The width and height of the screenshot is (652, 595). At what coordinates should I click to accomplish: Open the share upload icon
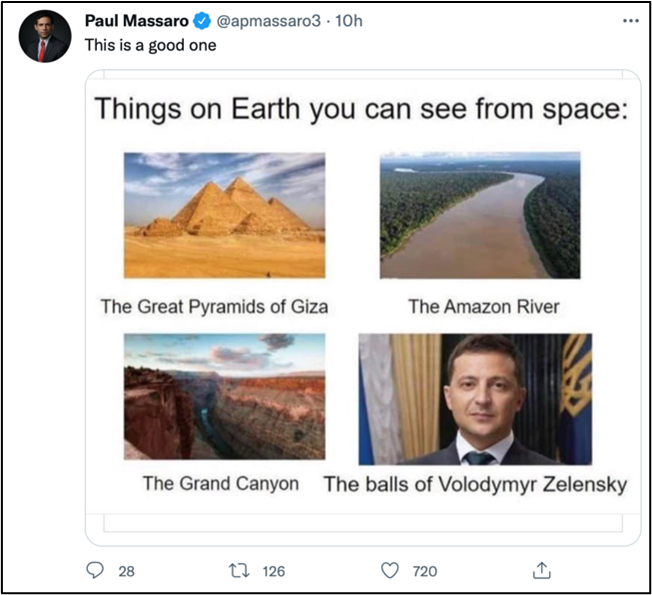pos(541,570)
